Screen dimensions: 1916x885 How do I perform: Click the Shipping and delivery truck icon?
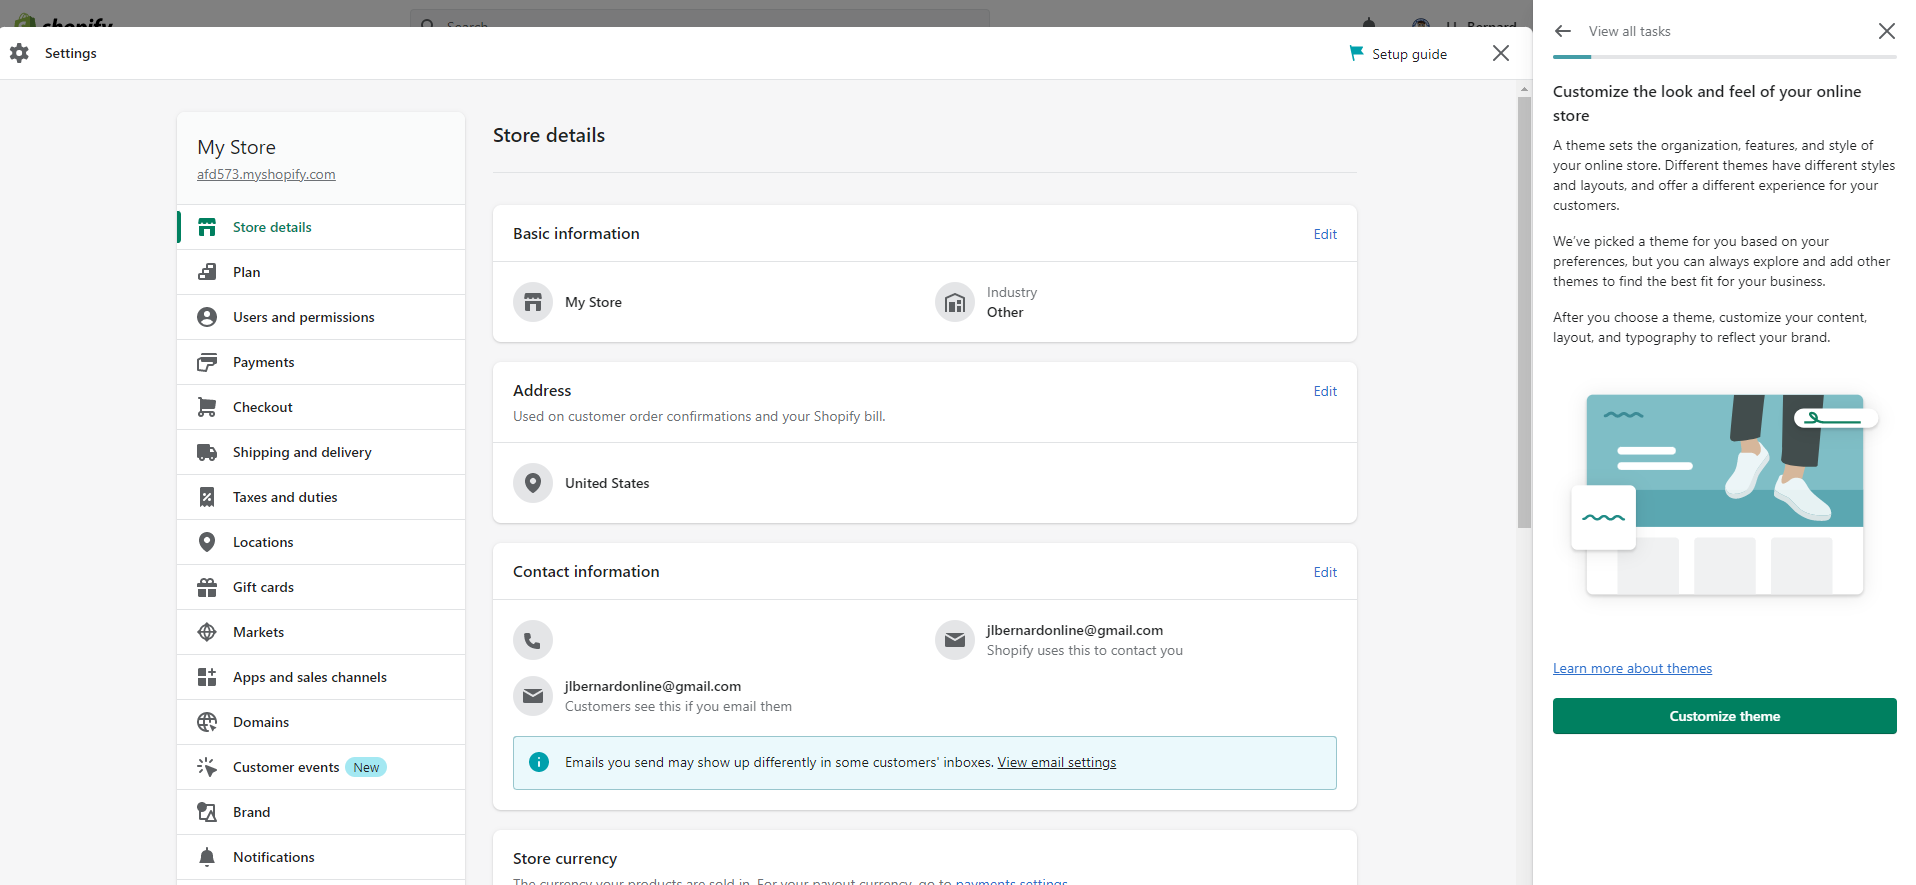[207, 452]
